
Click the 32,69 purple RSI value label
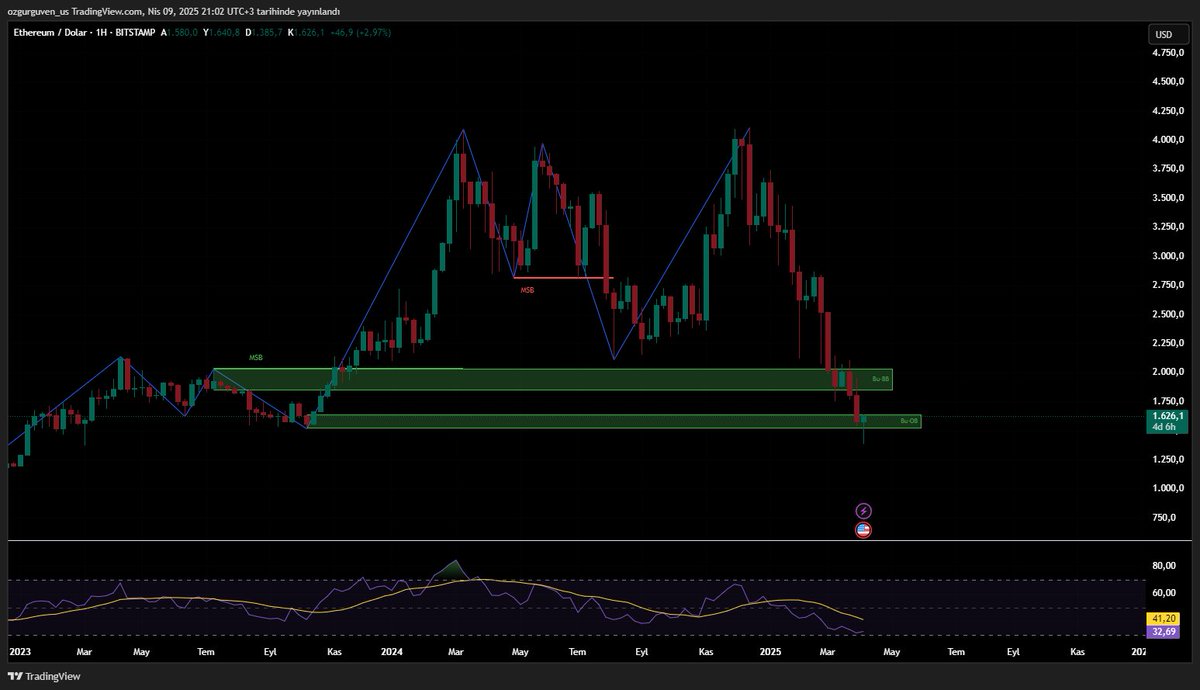[1165, 631]
